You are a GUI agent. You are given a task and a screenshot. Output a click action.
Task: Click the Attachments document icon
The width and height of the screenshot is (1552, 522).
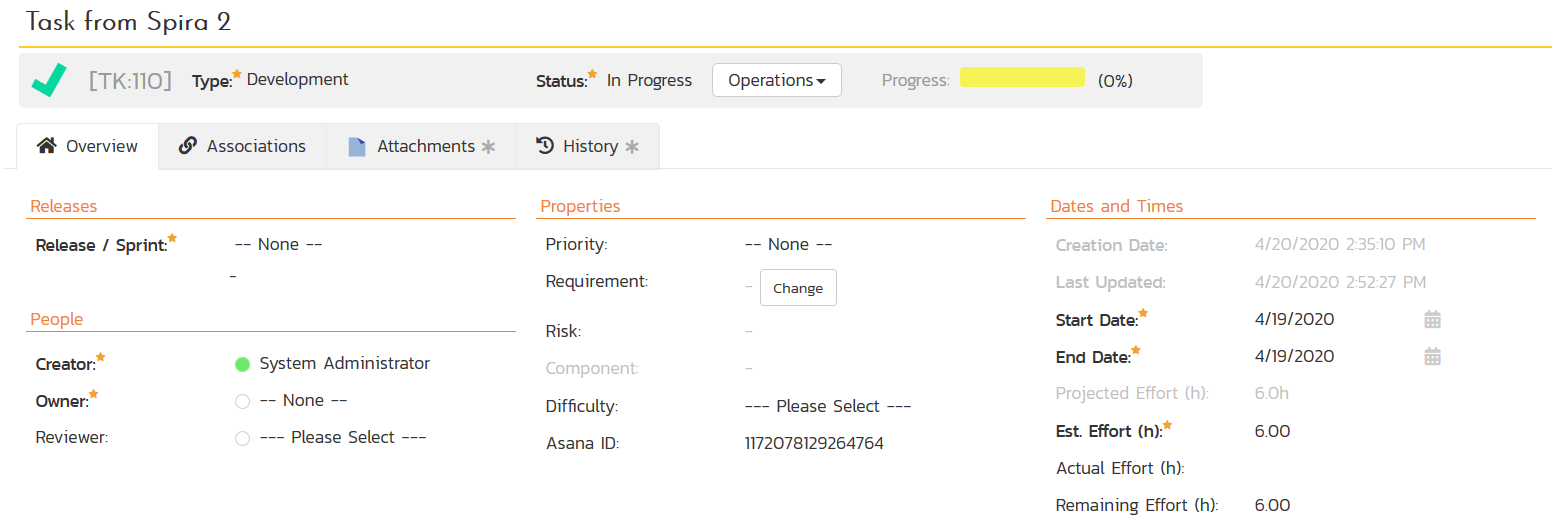pyautogui.click(x=357, y=147)
